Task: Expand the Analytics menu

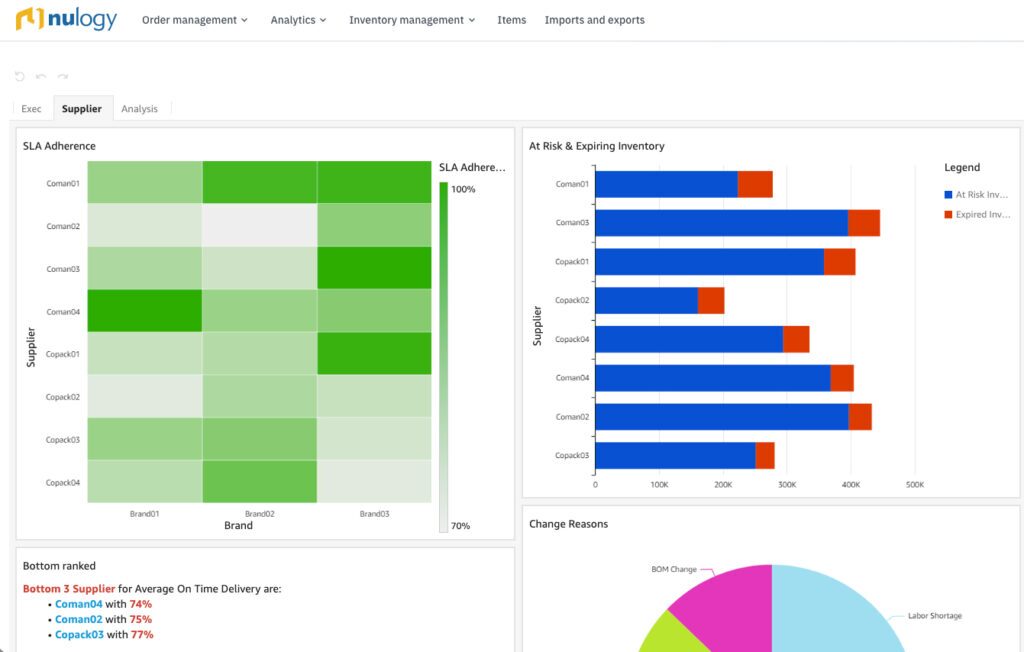Action: (298, 20)
